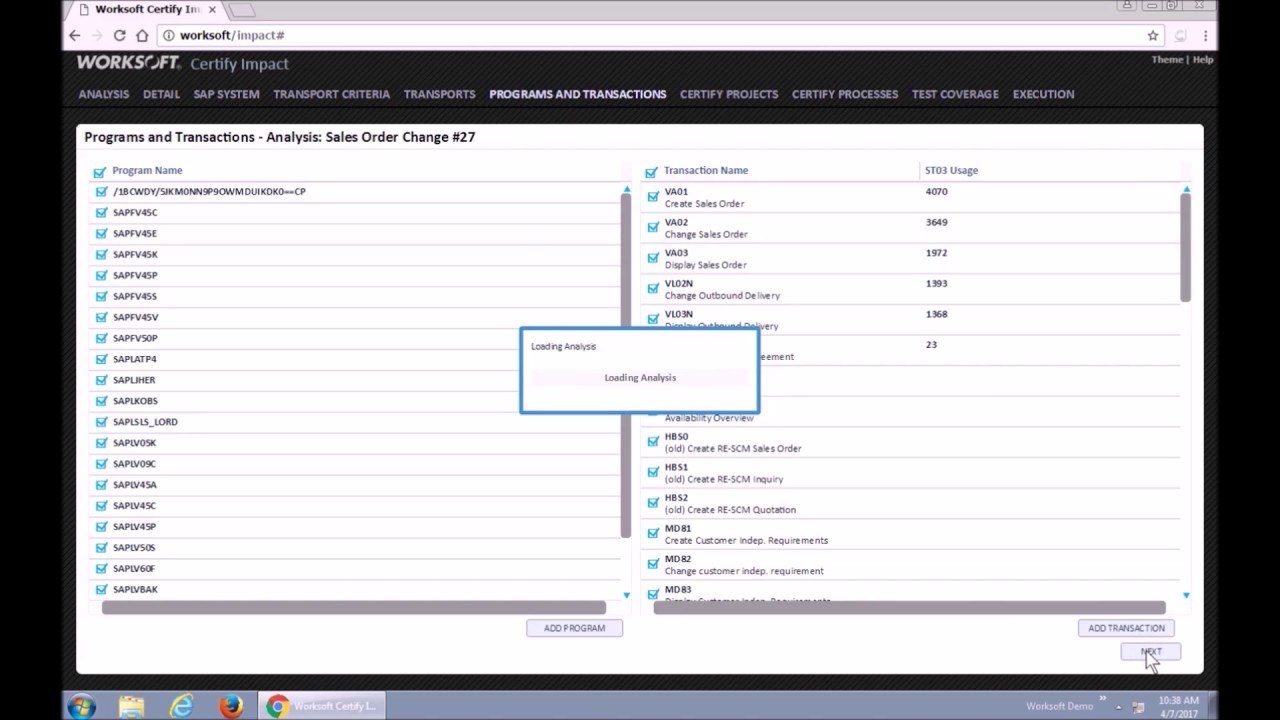Launch Firefox from taskbar
The height and width of the screenshot is (720, 1280).
point(231,706)
